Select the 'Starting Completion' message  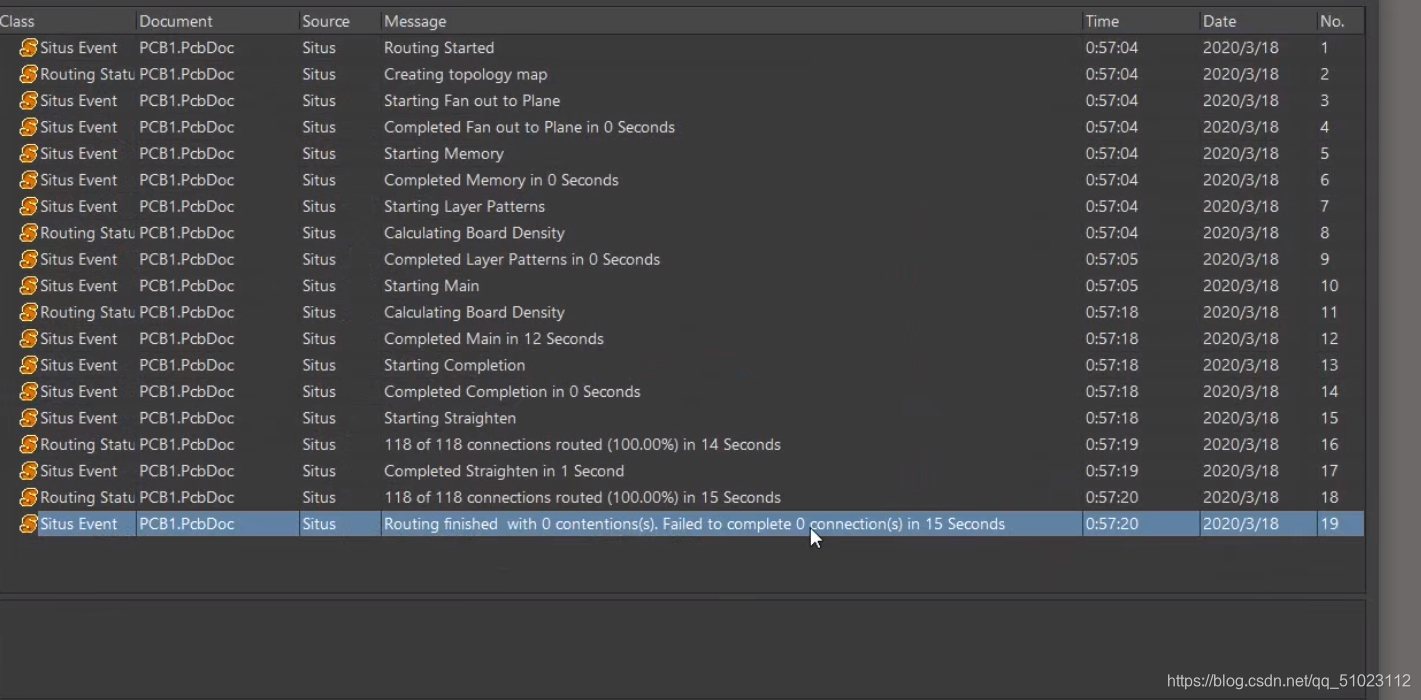coord(454,366)
